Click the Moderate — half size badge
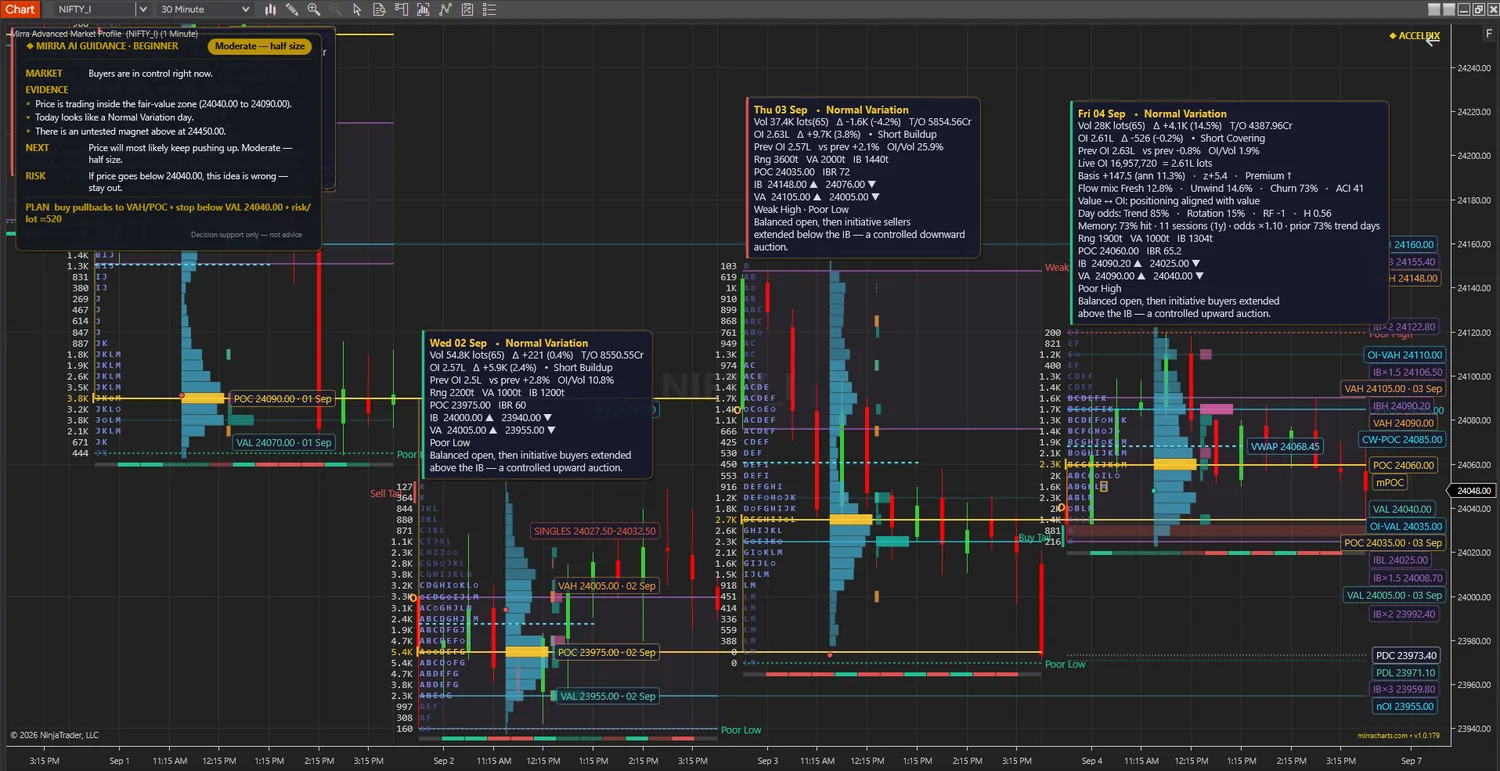This screenshot has height=771, width=1500. point(260,46)
